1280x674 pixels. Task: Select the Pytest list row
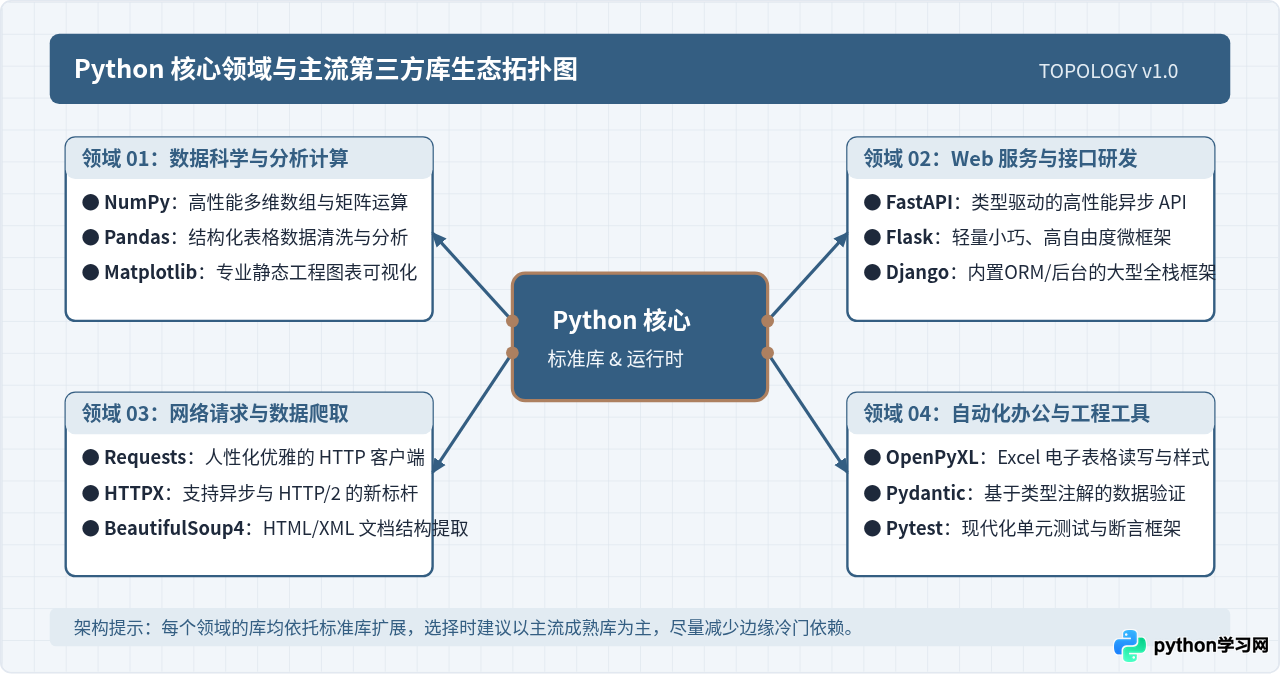pos(1023,528)
